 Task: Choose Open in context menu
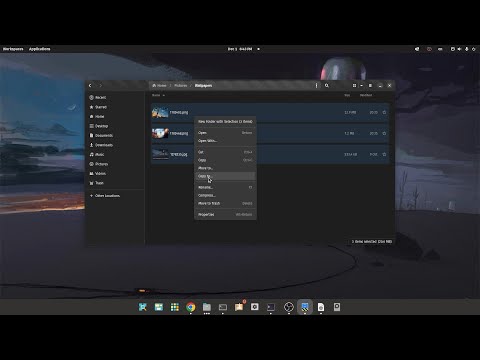point(225,133)
